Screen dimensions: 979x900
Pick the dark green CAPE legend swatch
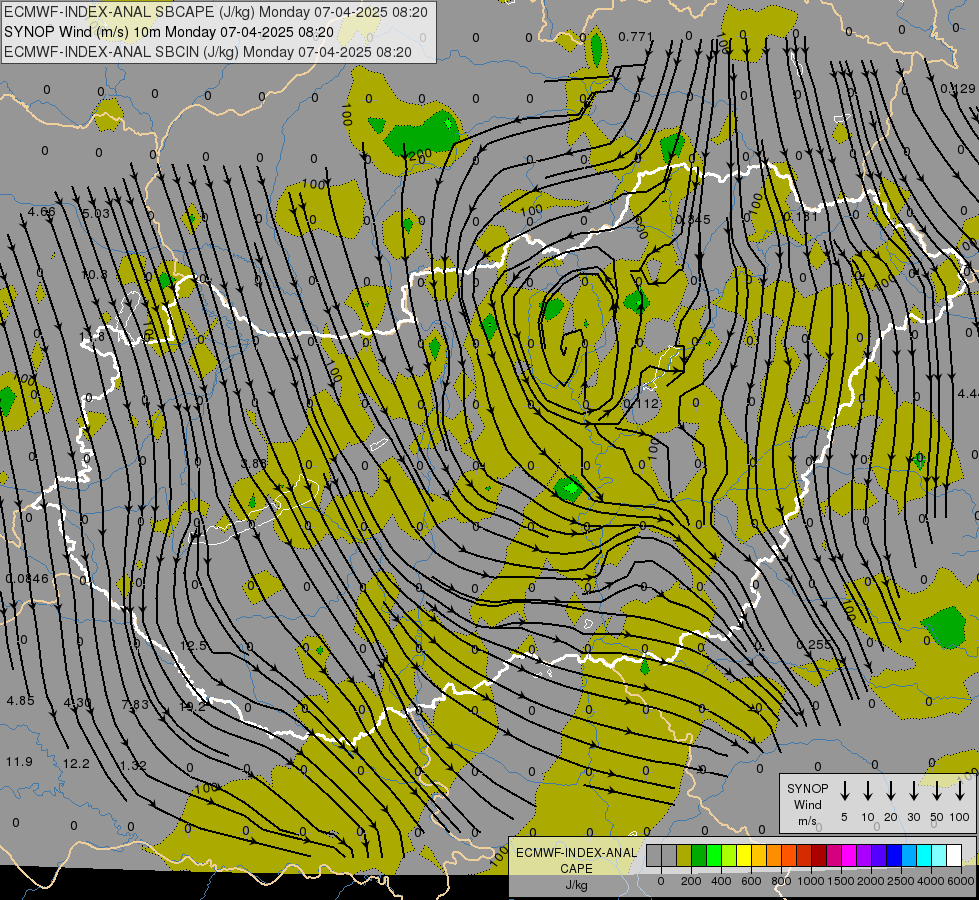click(699, 855)
